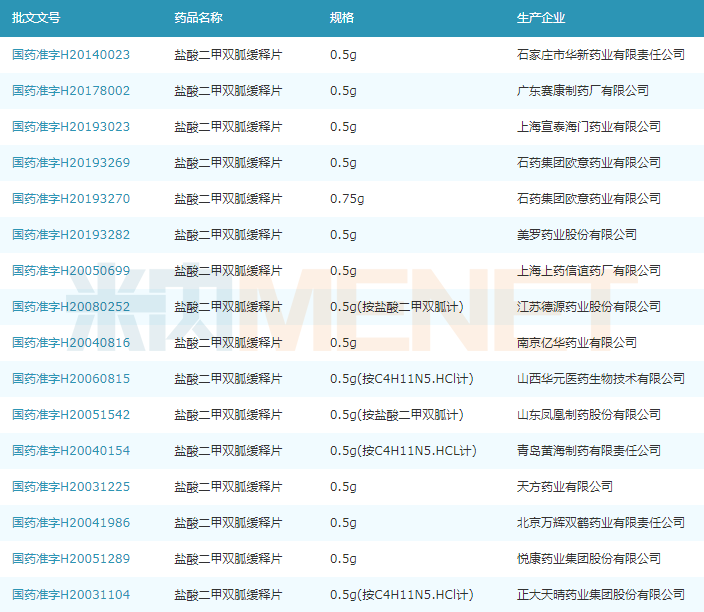Select manufacturer 江苏德源药业股份有限公司
Viewport: 704px width, 612px height.
[x=589, y=307]
